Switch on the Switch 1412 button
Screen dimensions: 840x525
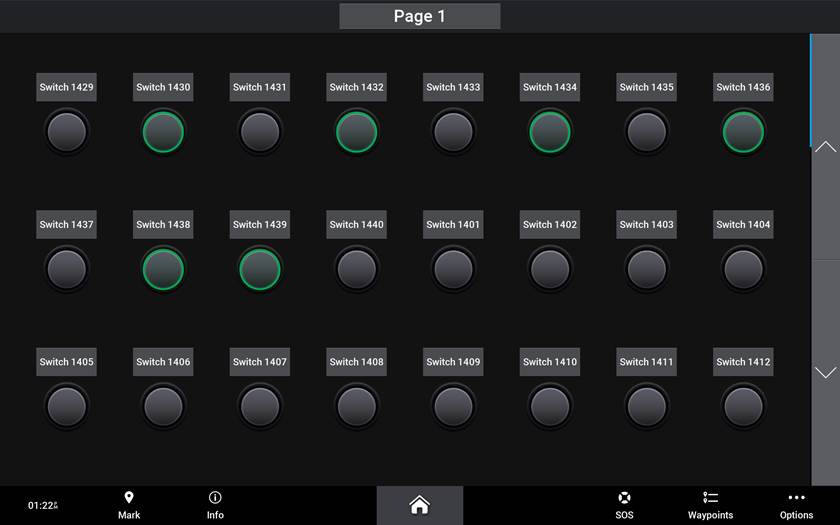click(x=743, y=406)
